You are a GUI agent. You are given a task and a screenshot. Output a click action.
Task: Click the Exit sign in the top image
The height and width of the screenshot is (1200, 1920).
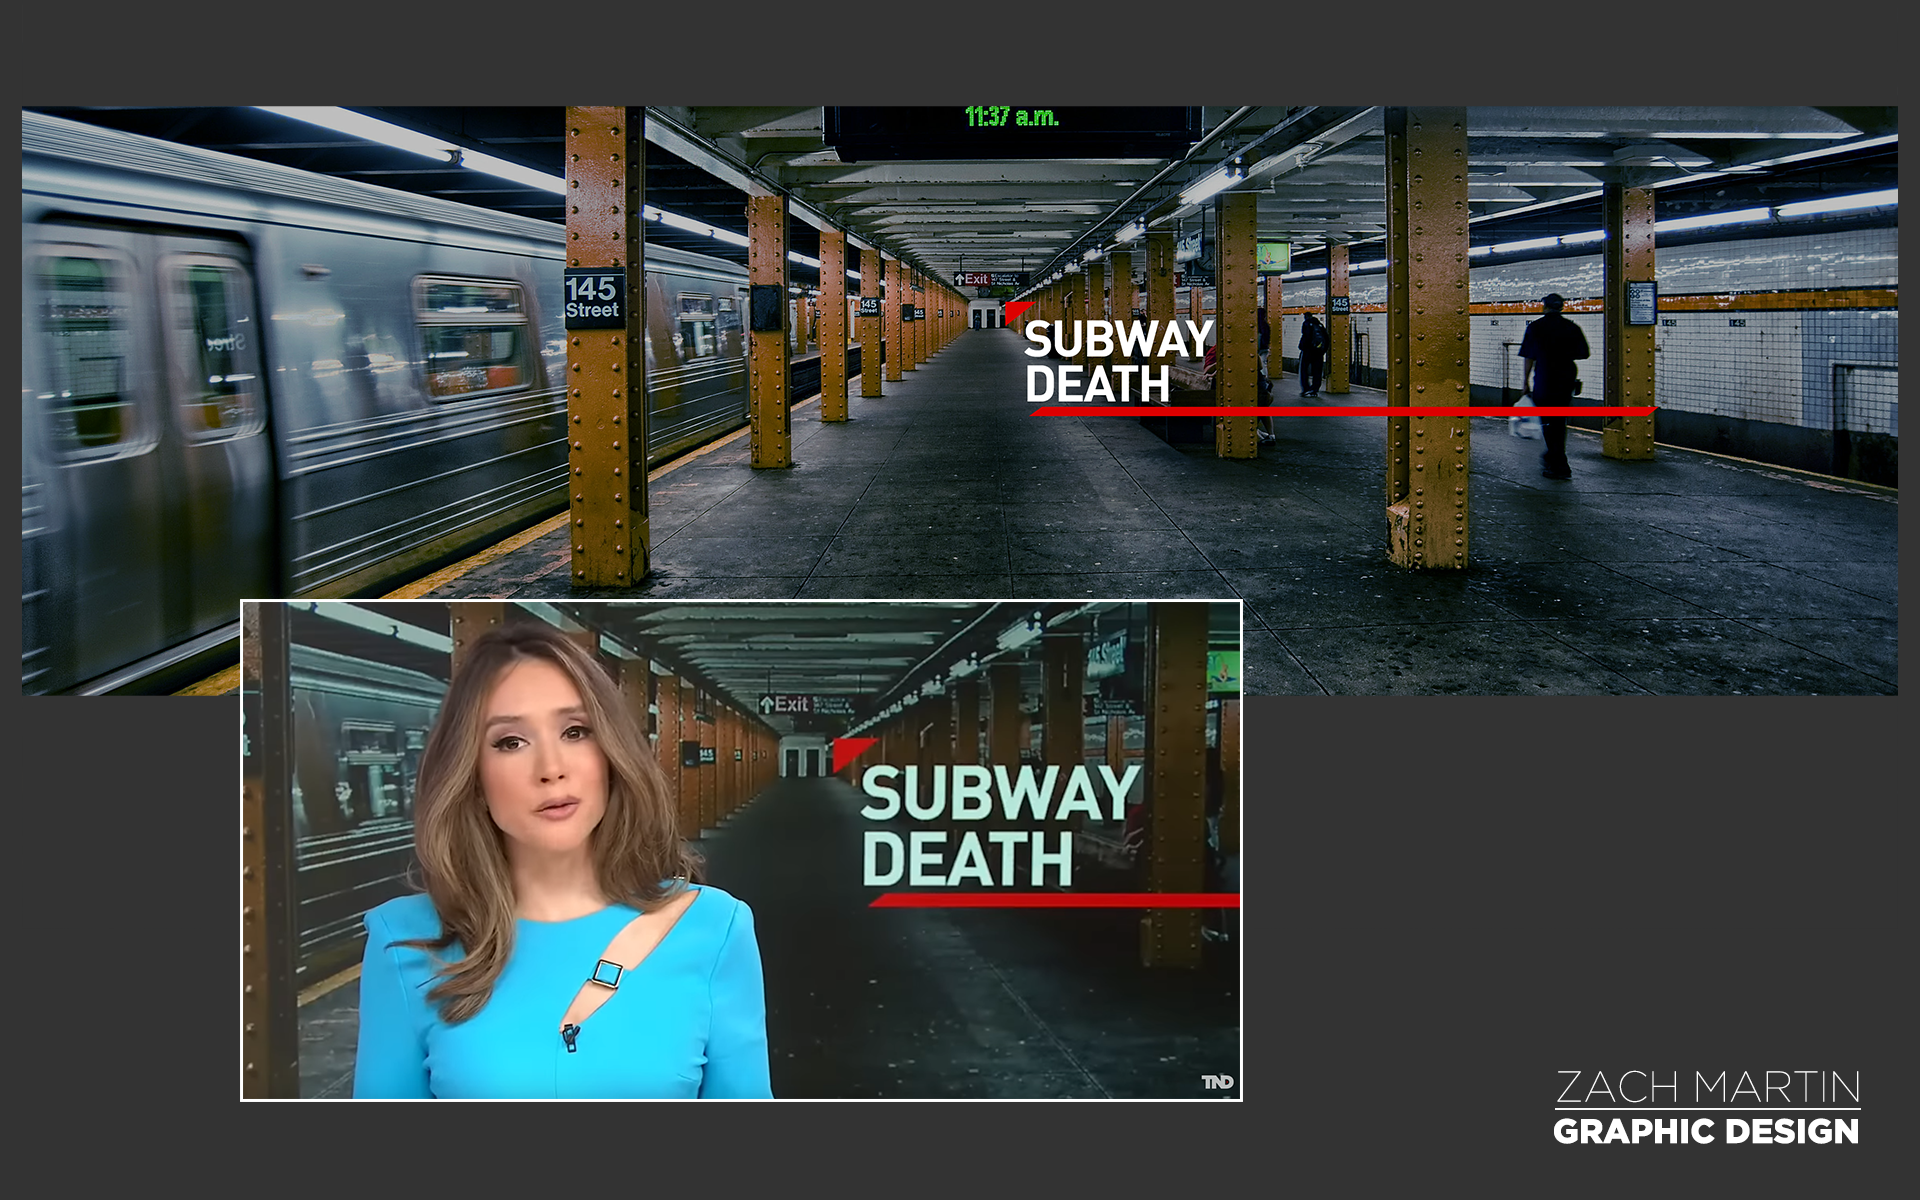(x=971, y=279)
